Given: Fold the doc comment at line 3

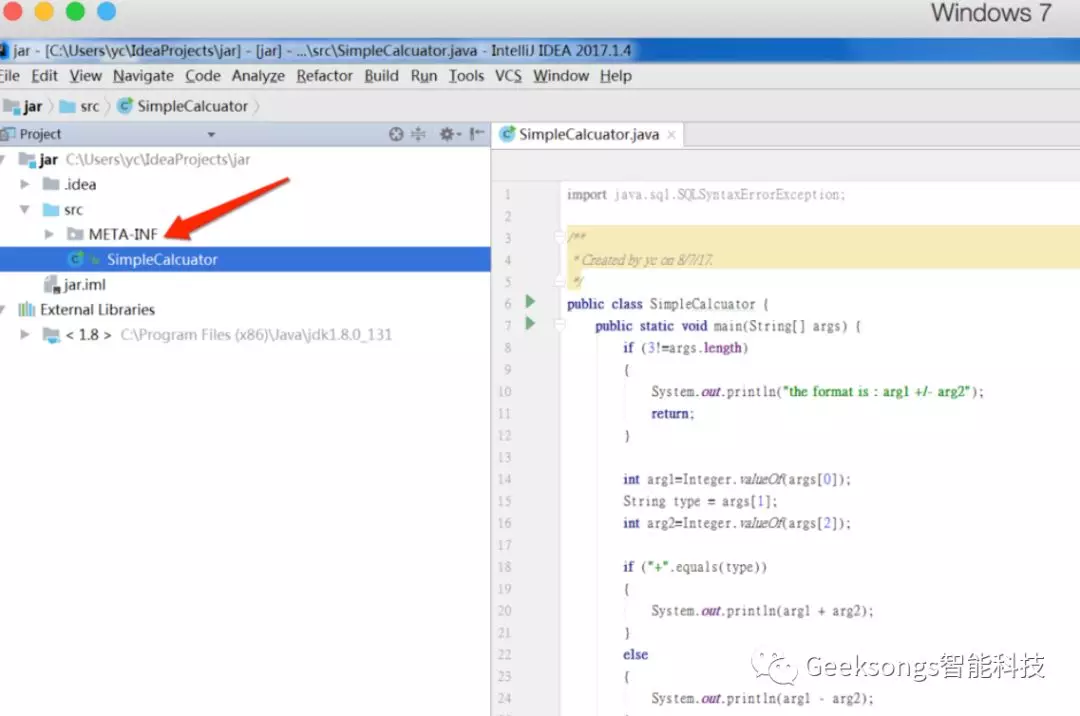Looking at the screenshot, I should coord(559,237).
